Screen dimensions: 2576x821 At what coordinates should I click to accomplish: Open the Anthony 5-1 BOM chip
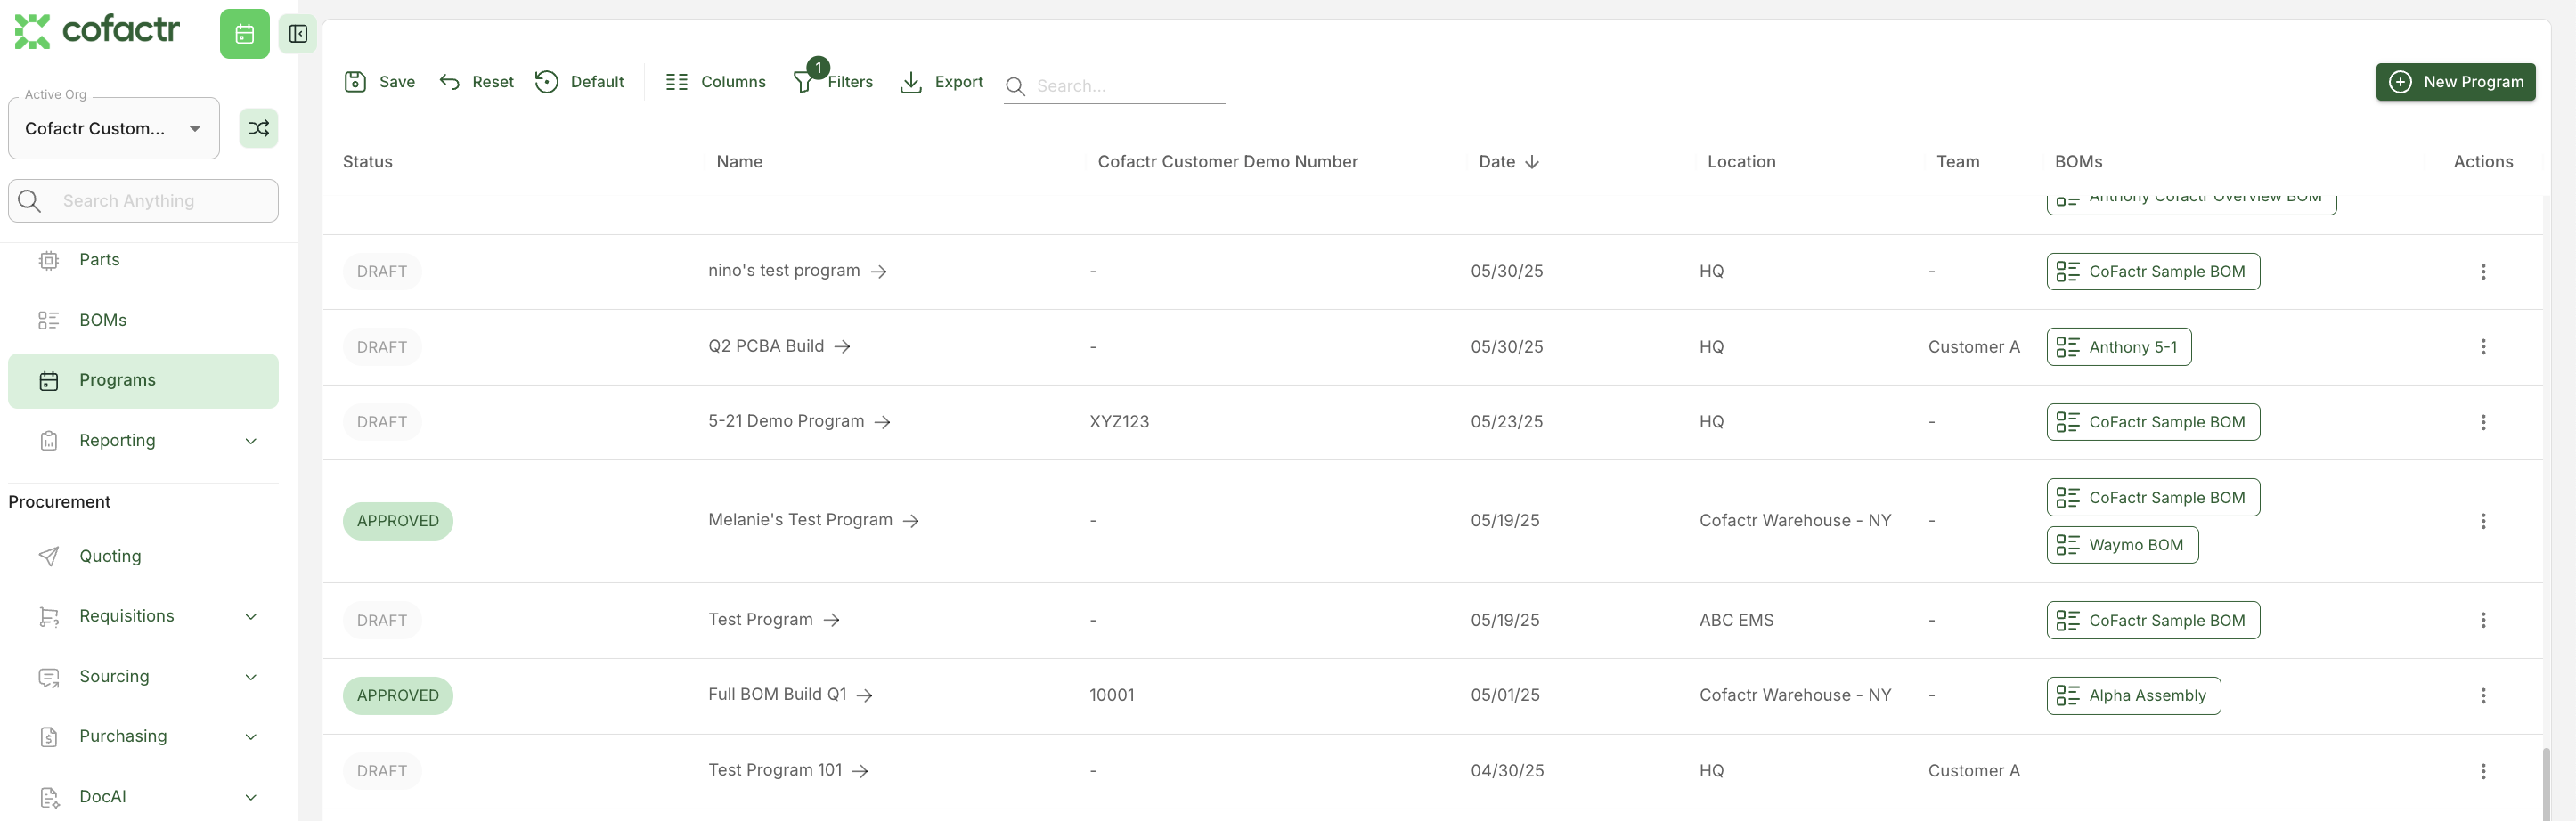tap(2119, 347)
